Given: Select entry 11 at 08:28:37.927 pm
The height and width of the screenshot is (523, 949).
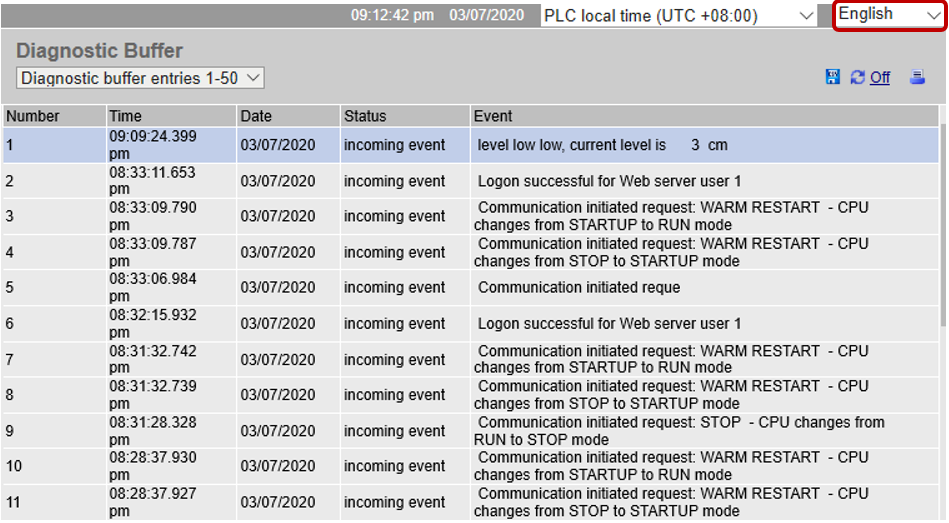Looking at the screenshot, I should click(x=471, y=502).
